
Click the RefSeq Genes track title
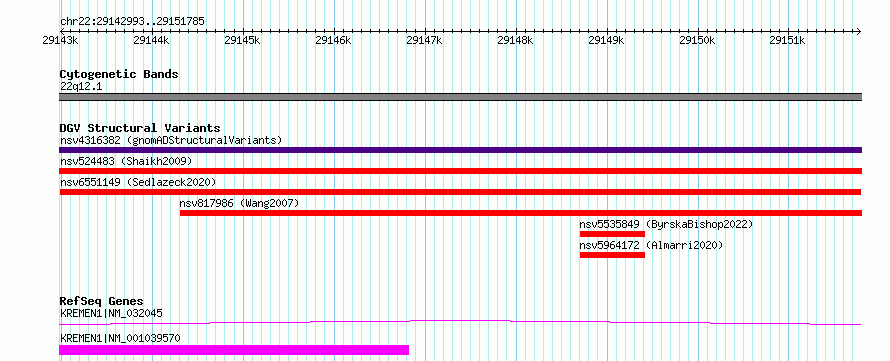[102, 301]
